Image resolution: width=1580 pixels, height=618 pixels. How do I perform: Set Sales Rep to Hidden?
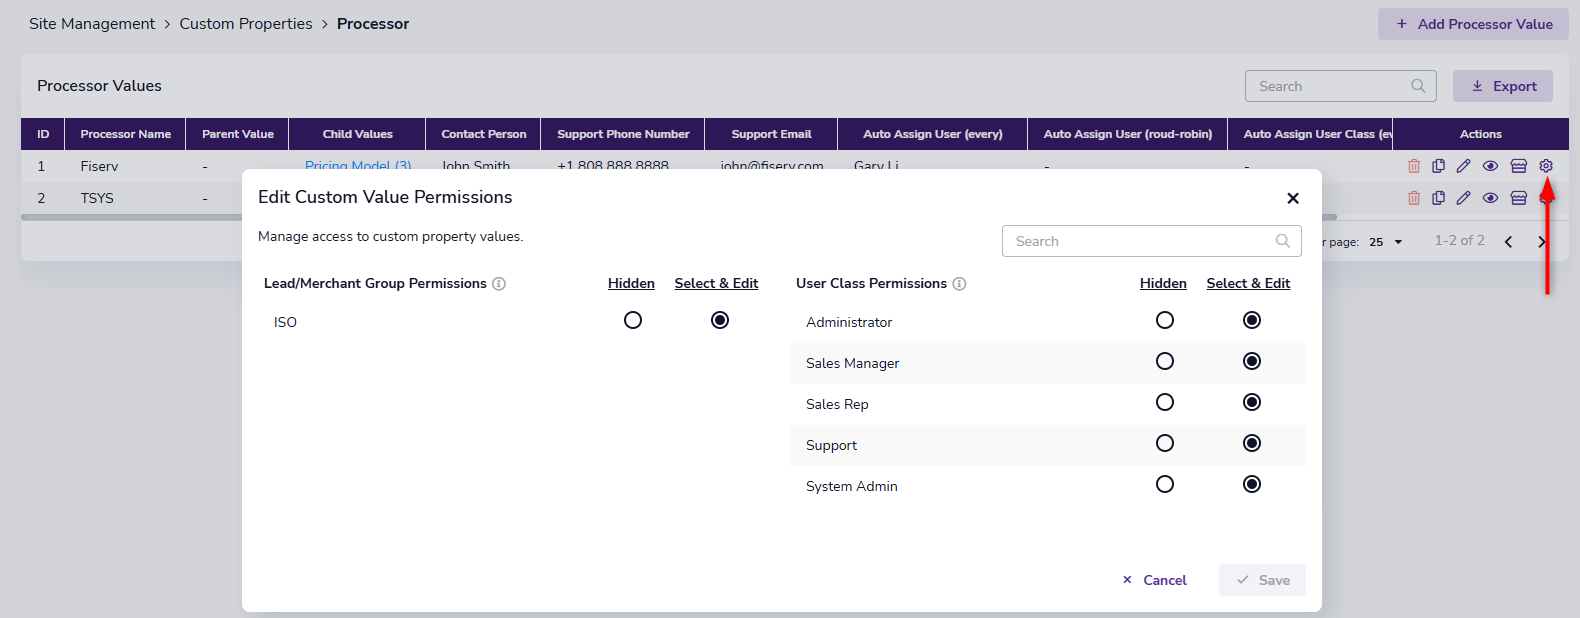[x=1165, y=402]
